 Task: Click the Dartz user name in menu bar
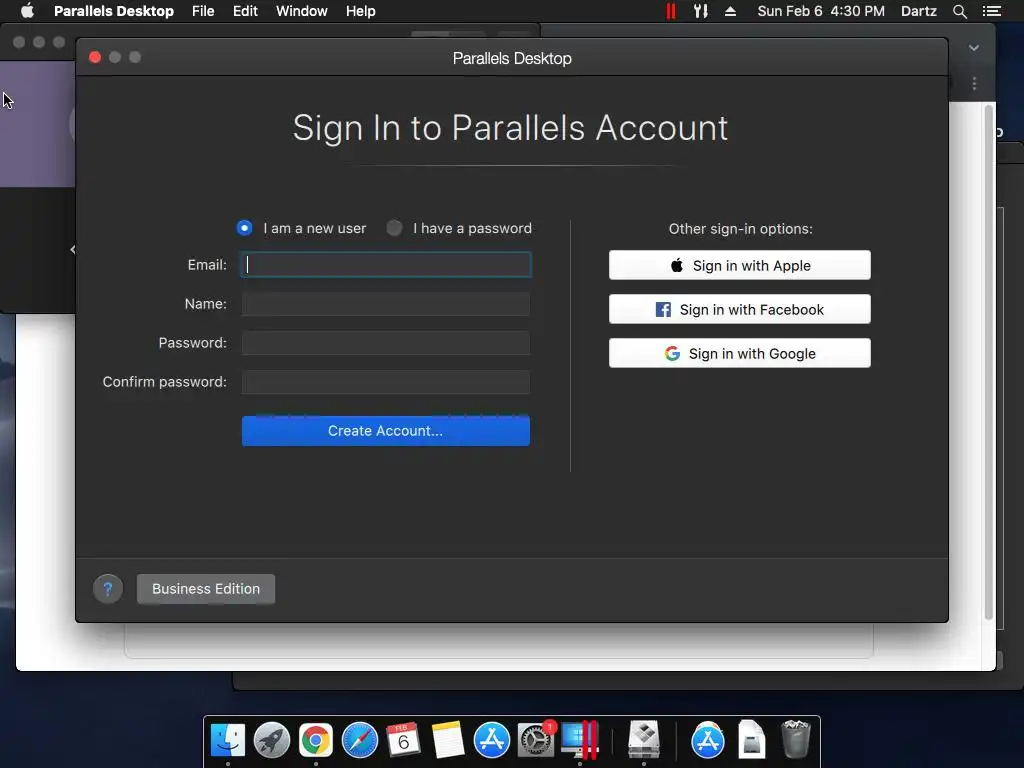pos(919,11)
